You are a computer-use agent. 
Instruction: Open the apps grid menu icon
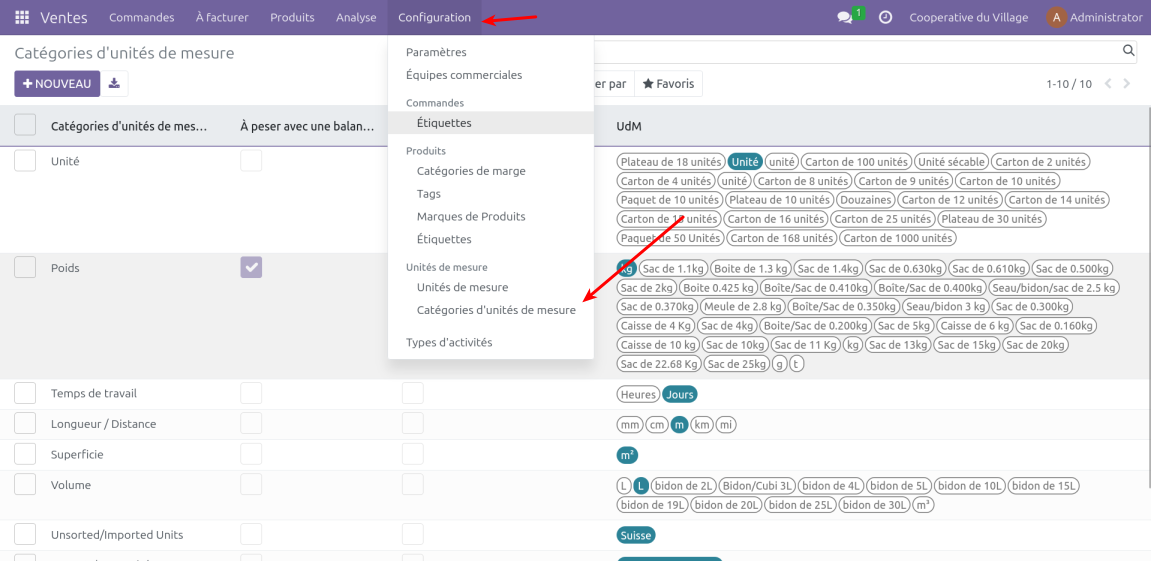tap(22, 17)
